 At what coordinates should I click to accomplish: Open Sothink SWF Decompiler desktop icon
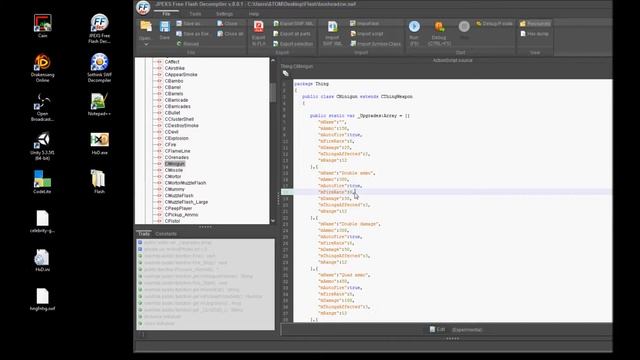click(99, 68)
